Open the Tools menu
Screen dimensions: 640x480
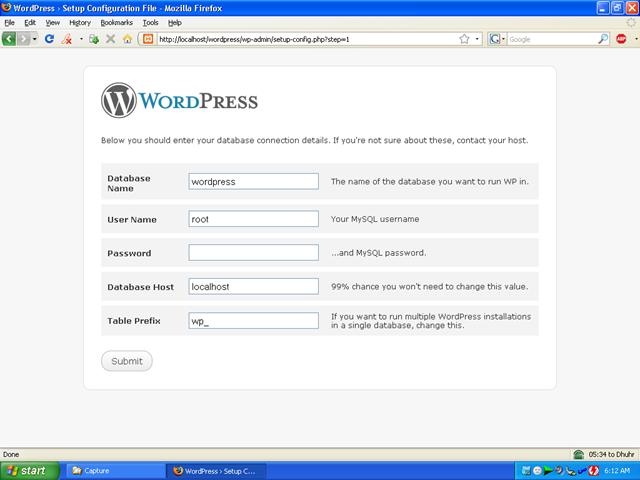tap(150, 23)
